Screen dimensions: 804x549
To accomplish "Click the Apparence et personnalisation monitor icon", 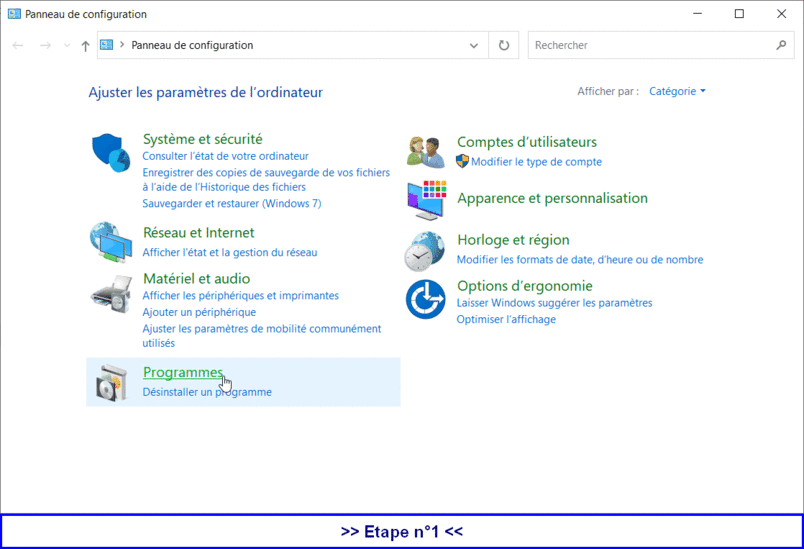I will pyautogui.click(x=427, y=200).
